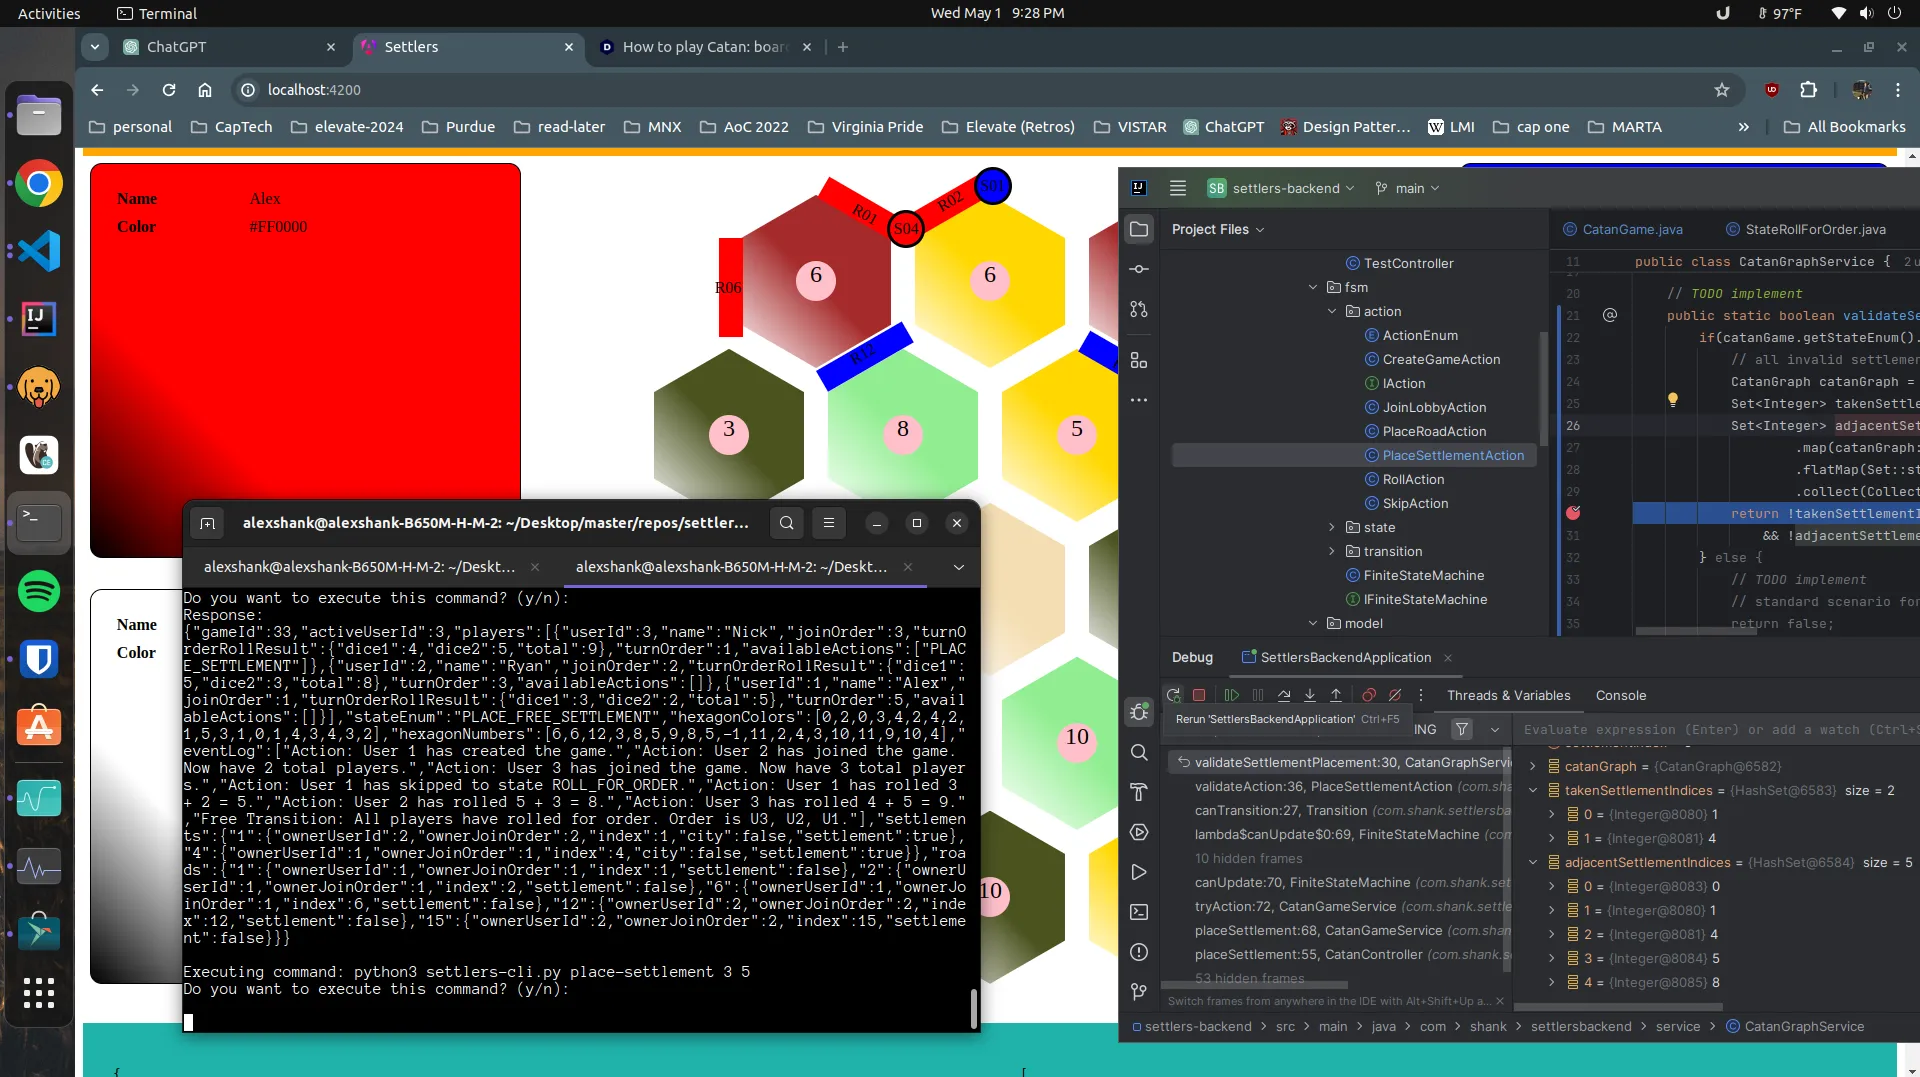
Task: Resume program execution in debugger
Action: pos(1231,695)
